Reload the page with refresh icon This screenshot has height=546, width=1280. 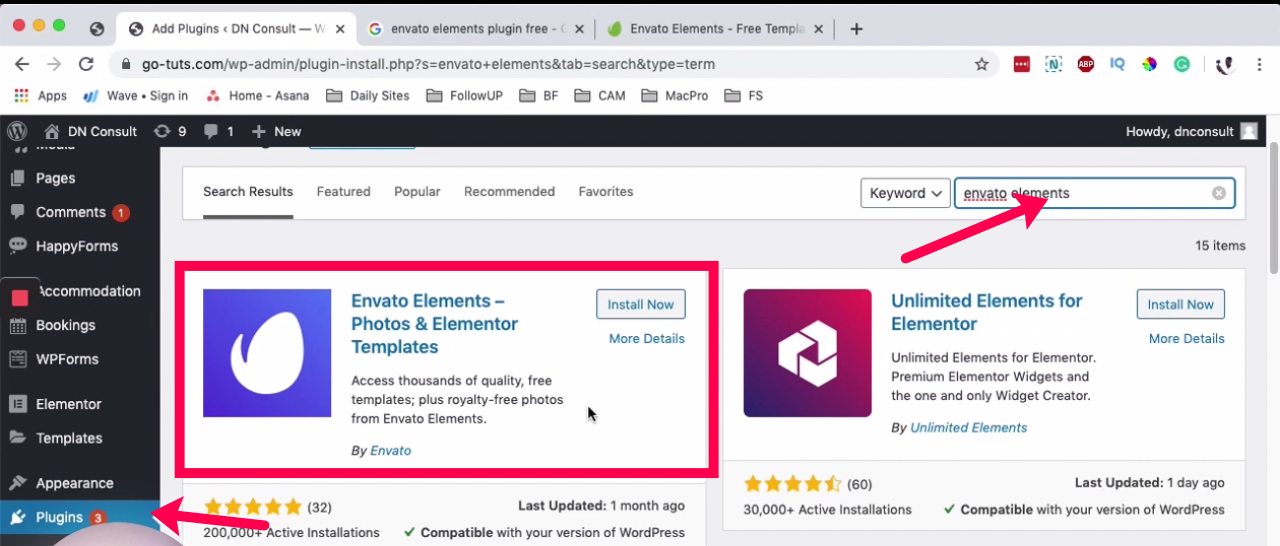86,64
